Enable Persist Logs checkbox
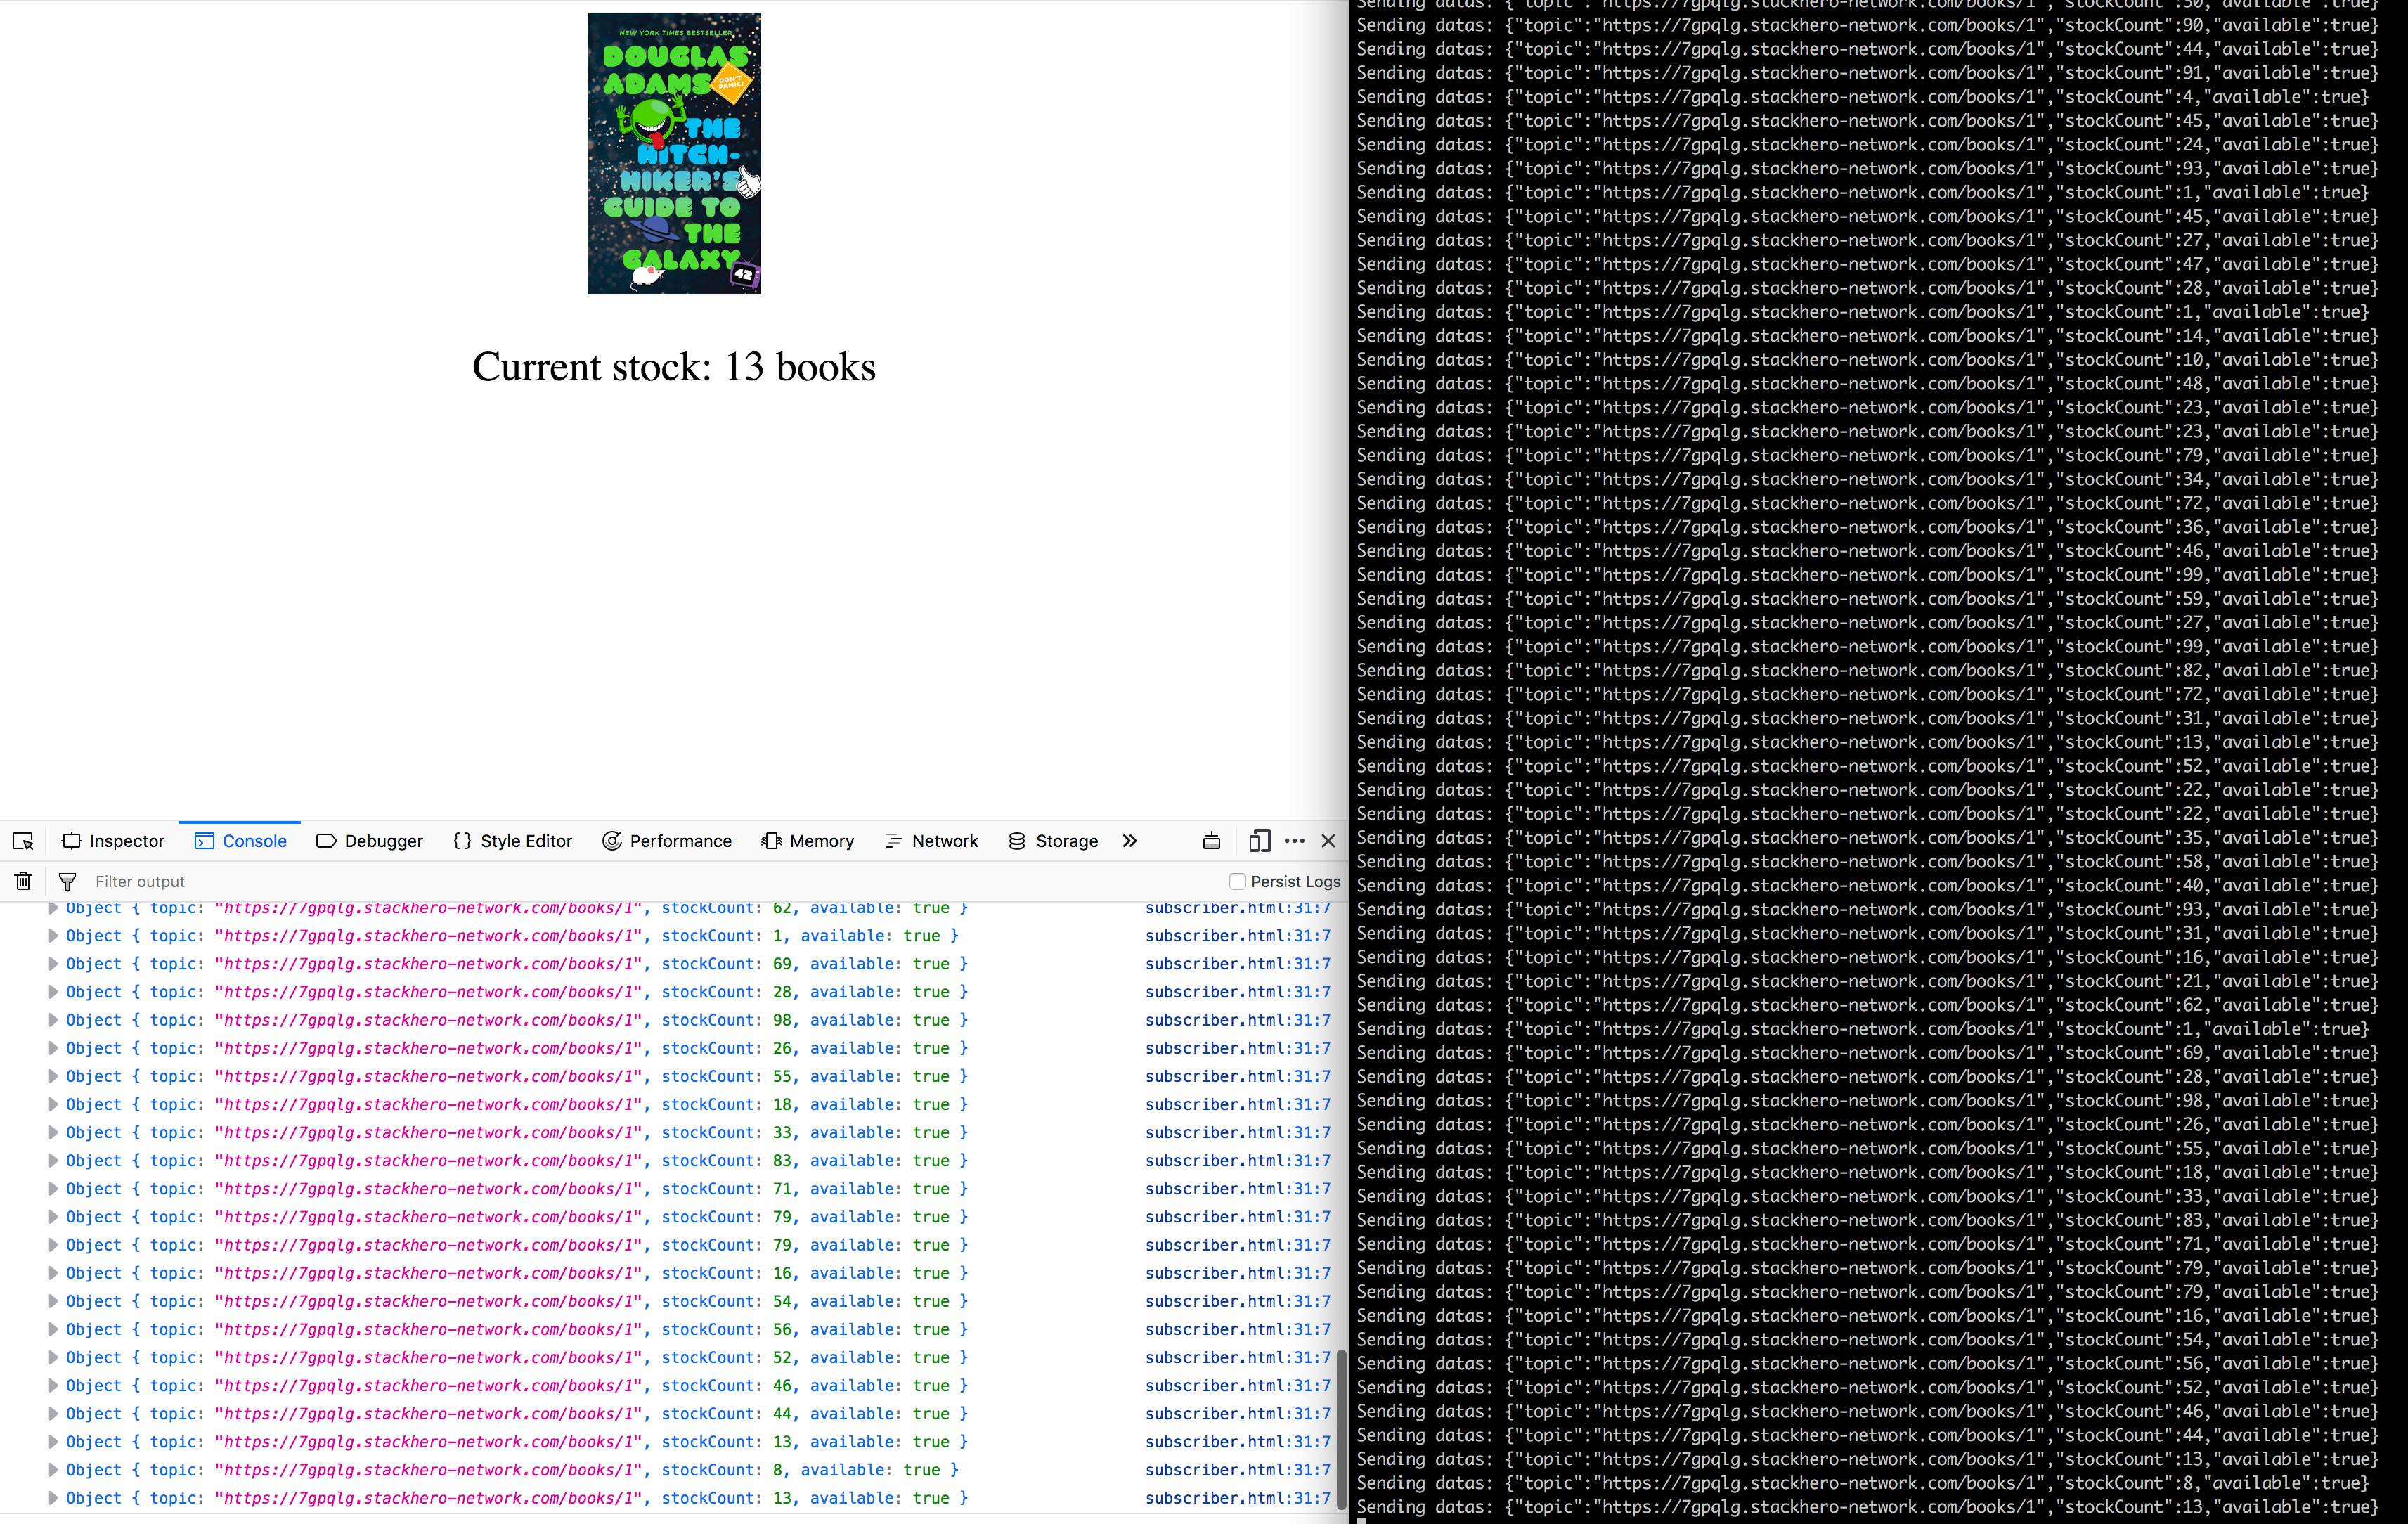 (1237, 881)
